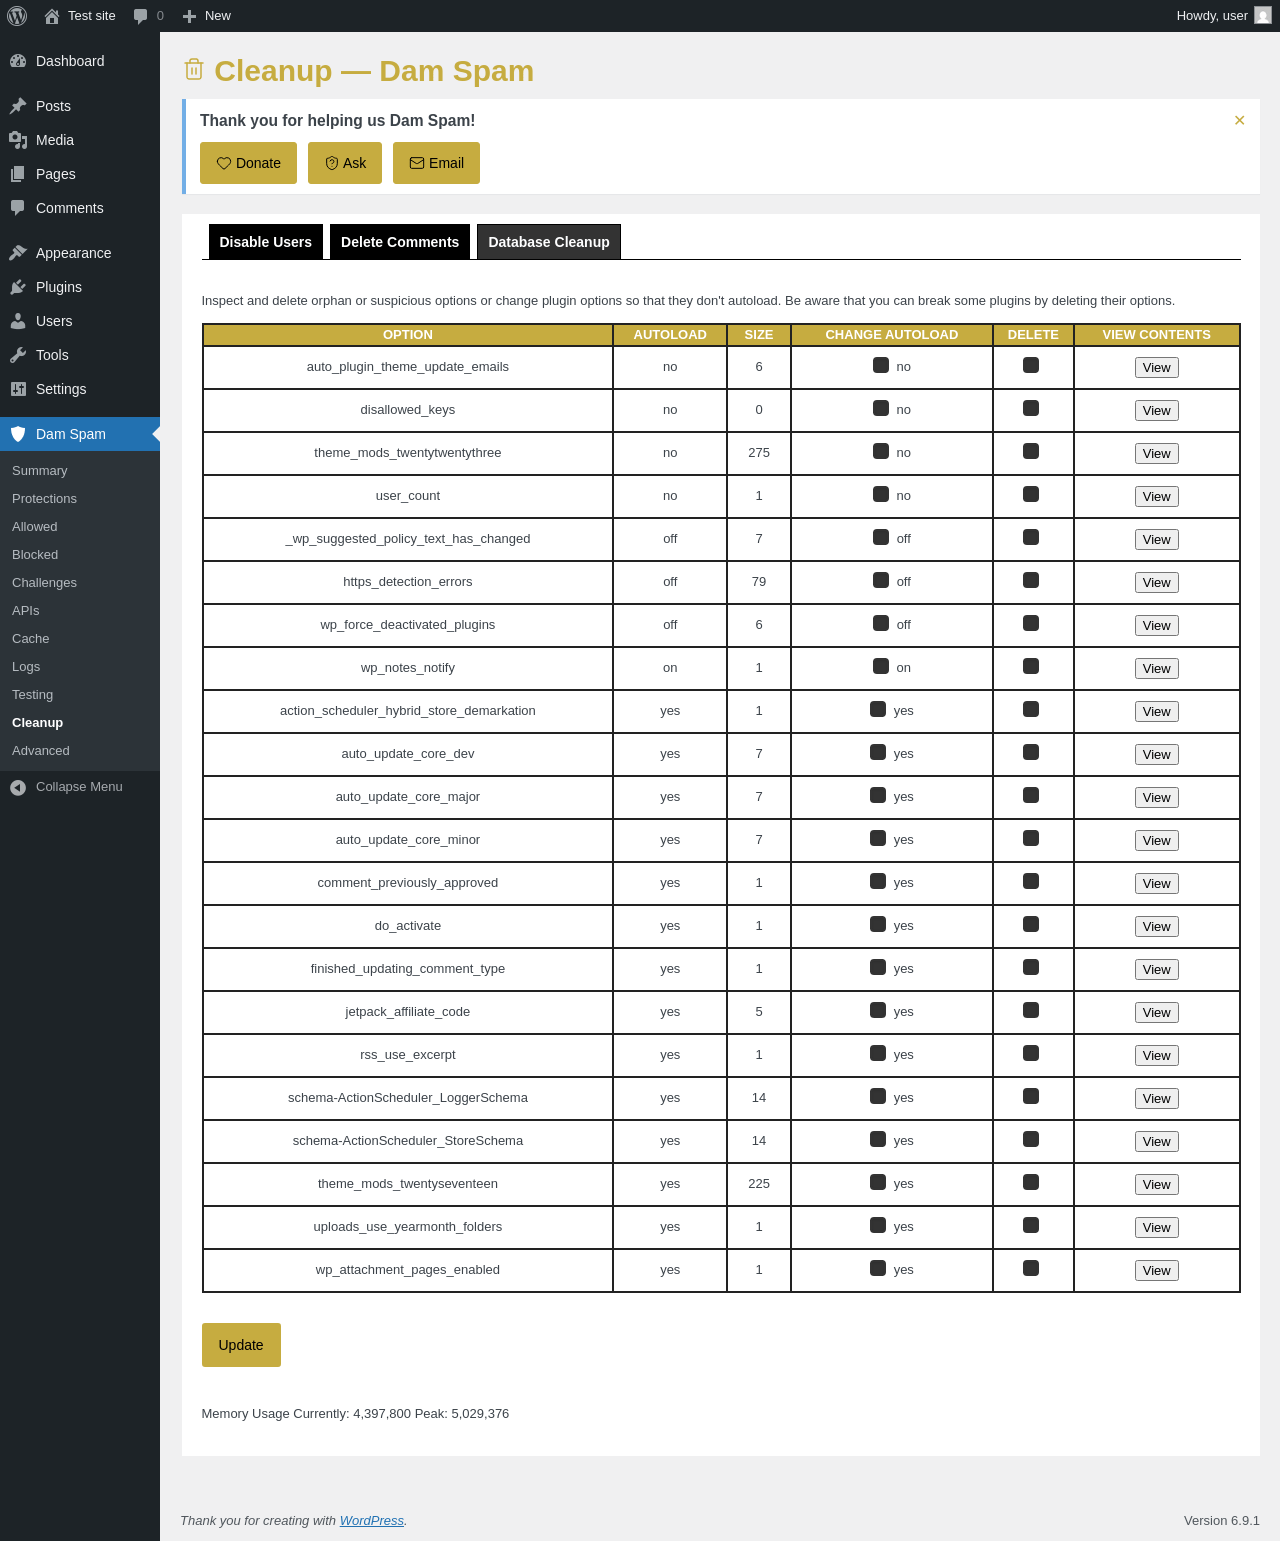
Task: Open Tools using the wrench icon
Action: coord(18,355)
